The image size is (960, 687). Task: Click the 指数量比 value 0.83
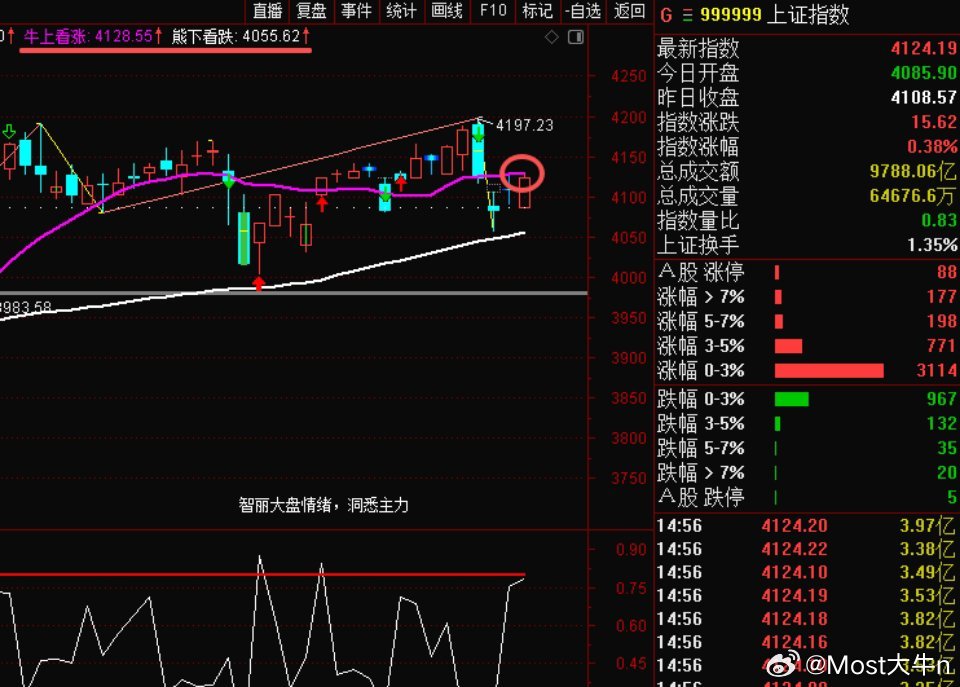coord(939,220)
